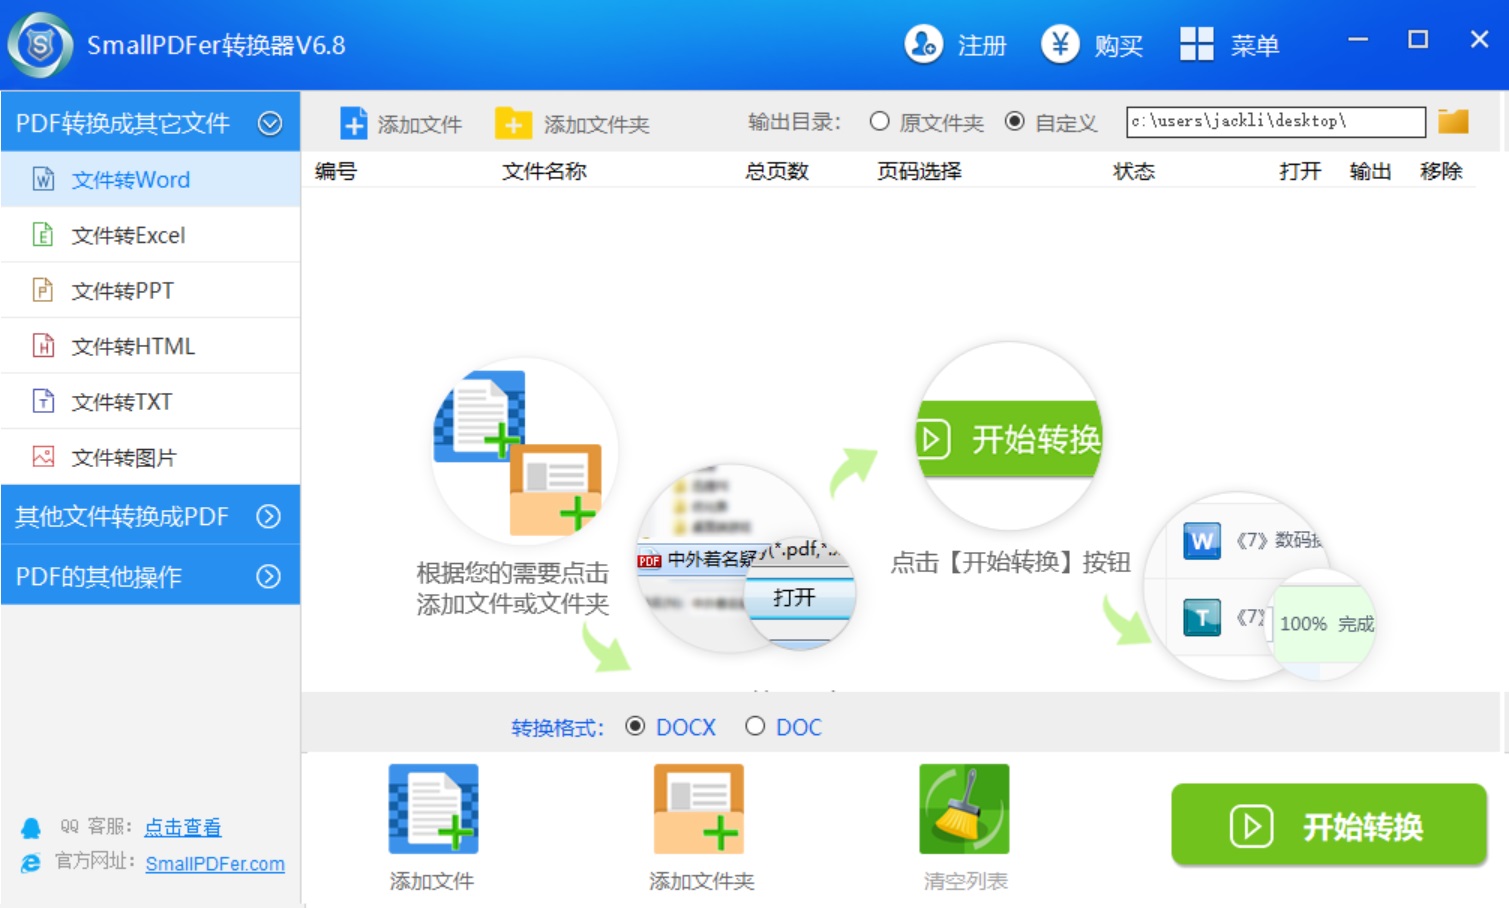The image size is (1509, 908).
Task: Click the 打开 column header
Action: (x=1300, y=171)
